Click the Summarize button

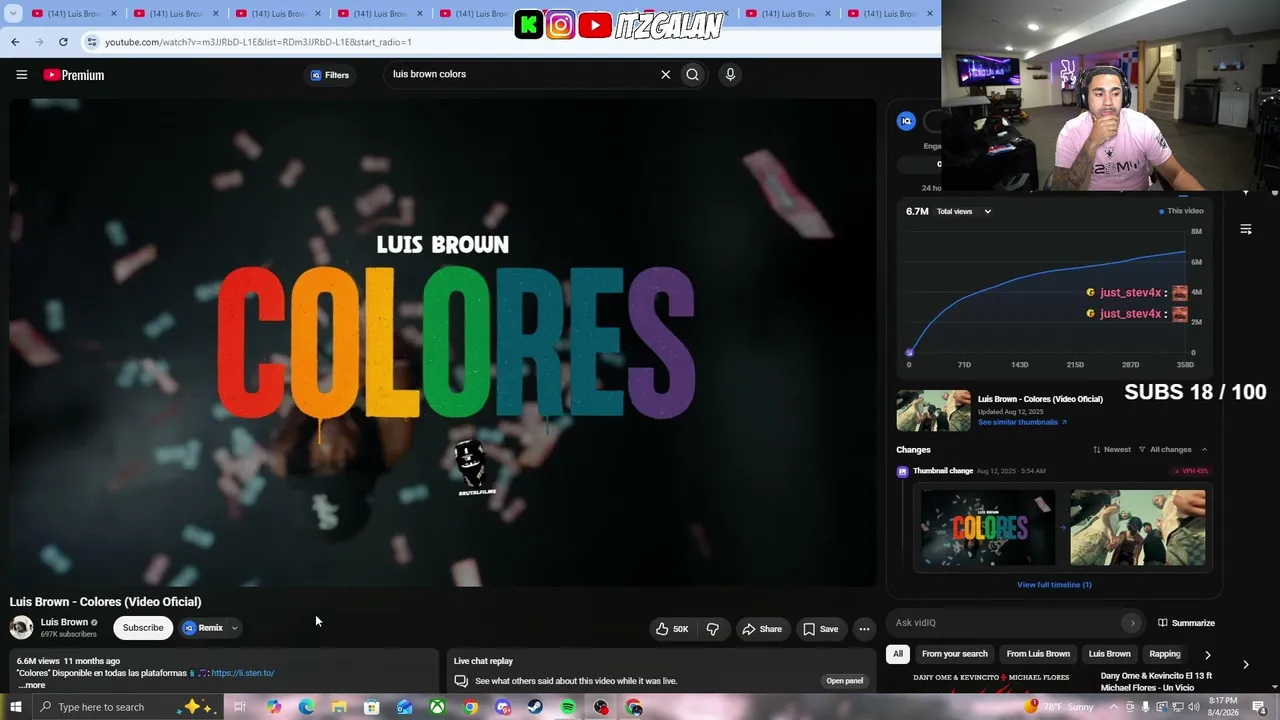tap(1186, 623)
